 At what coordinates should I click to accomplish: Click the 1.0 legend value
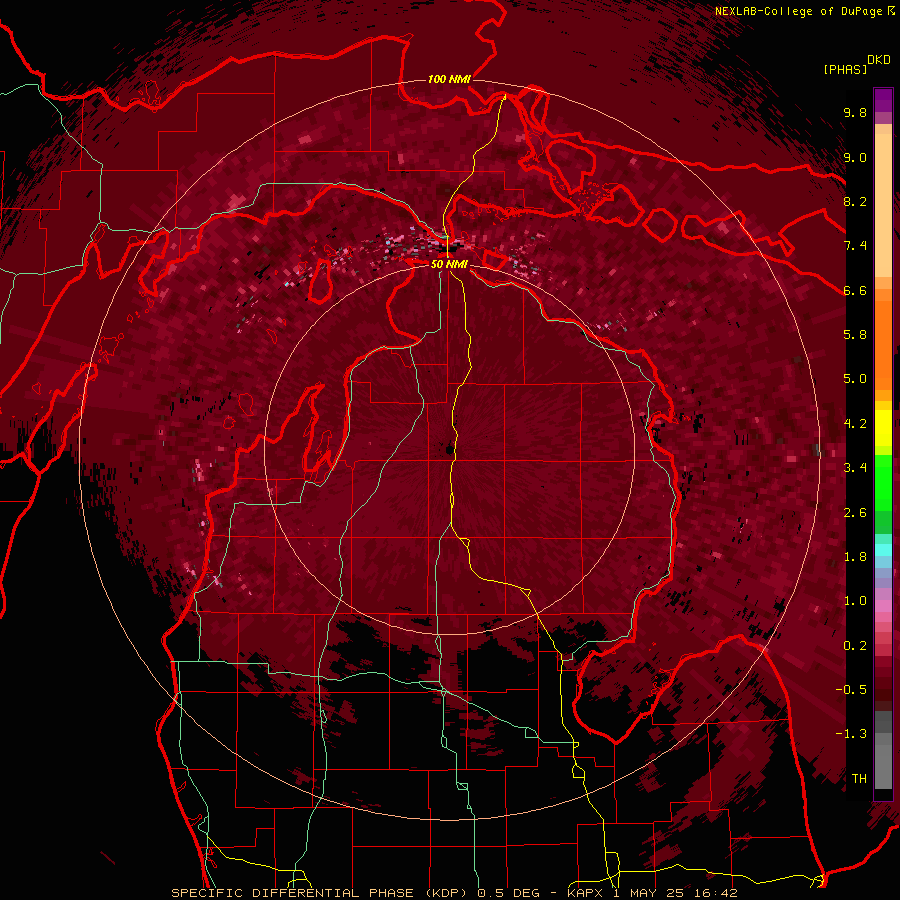coord(855,601)
